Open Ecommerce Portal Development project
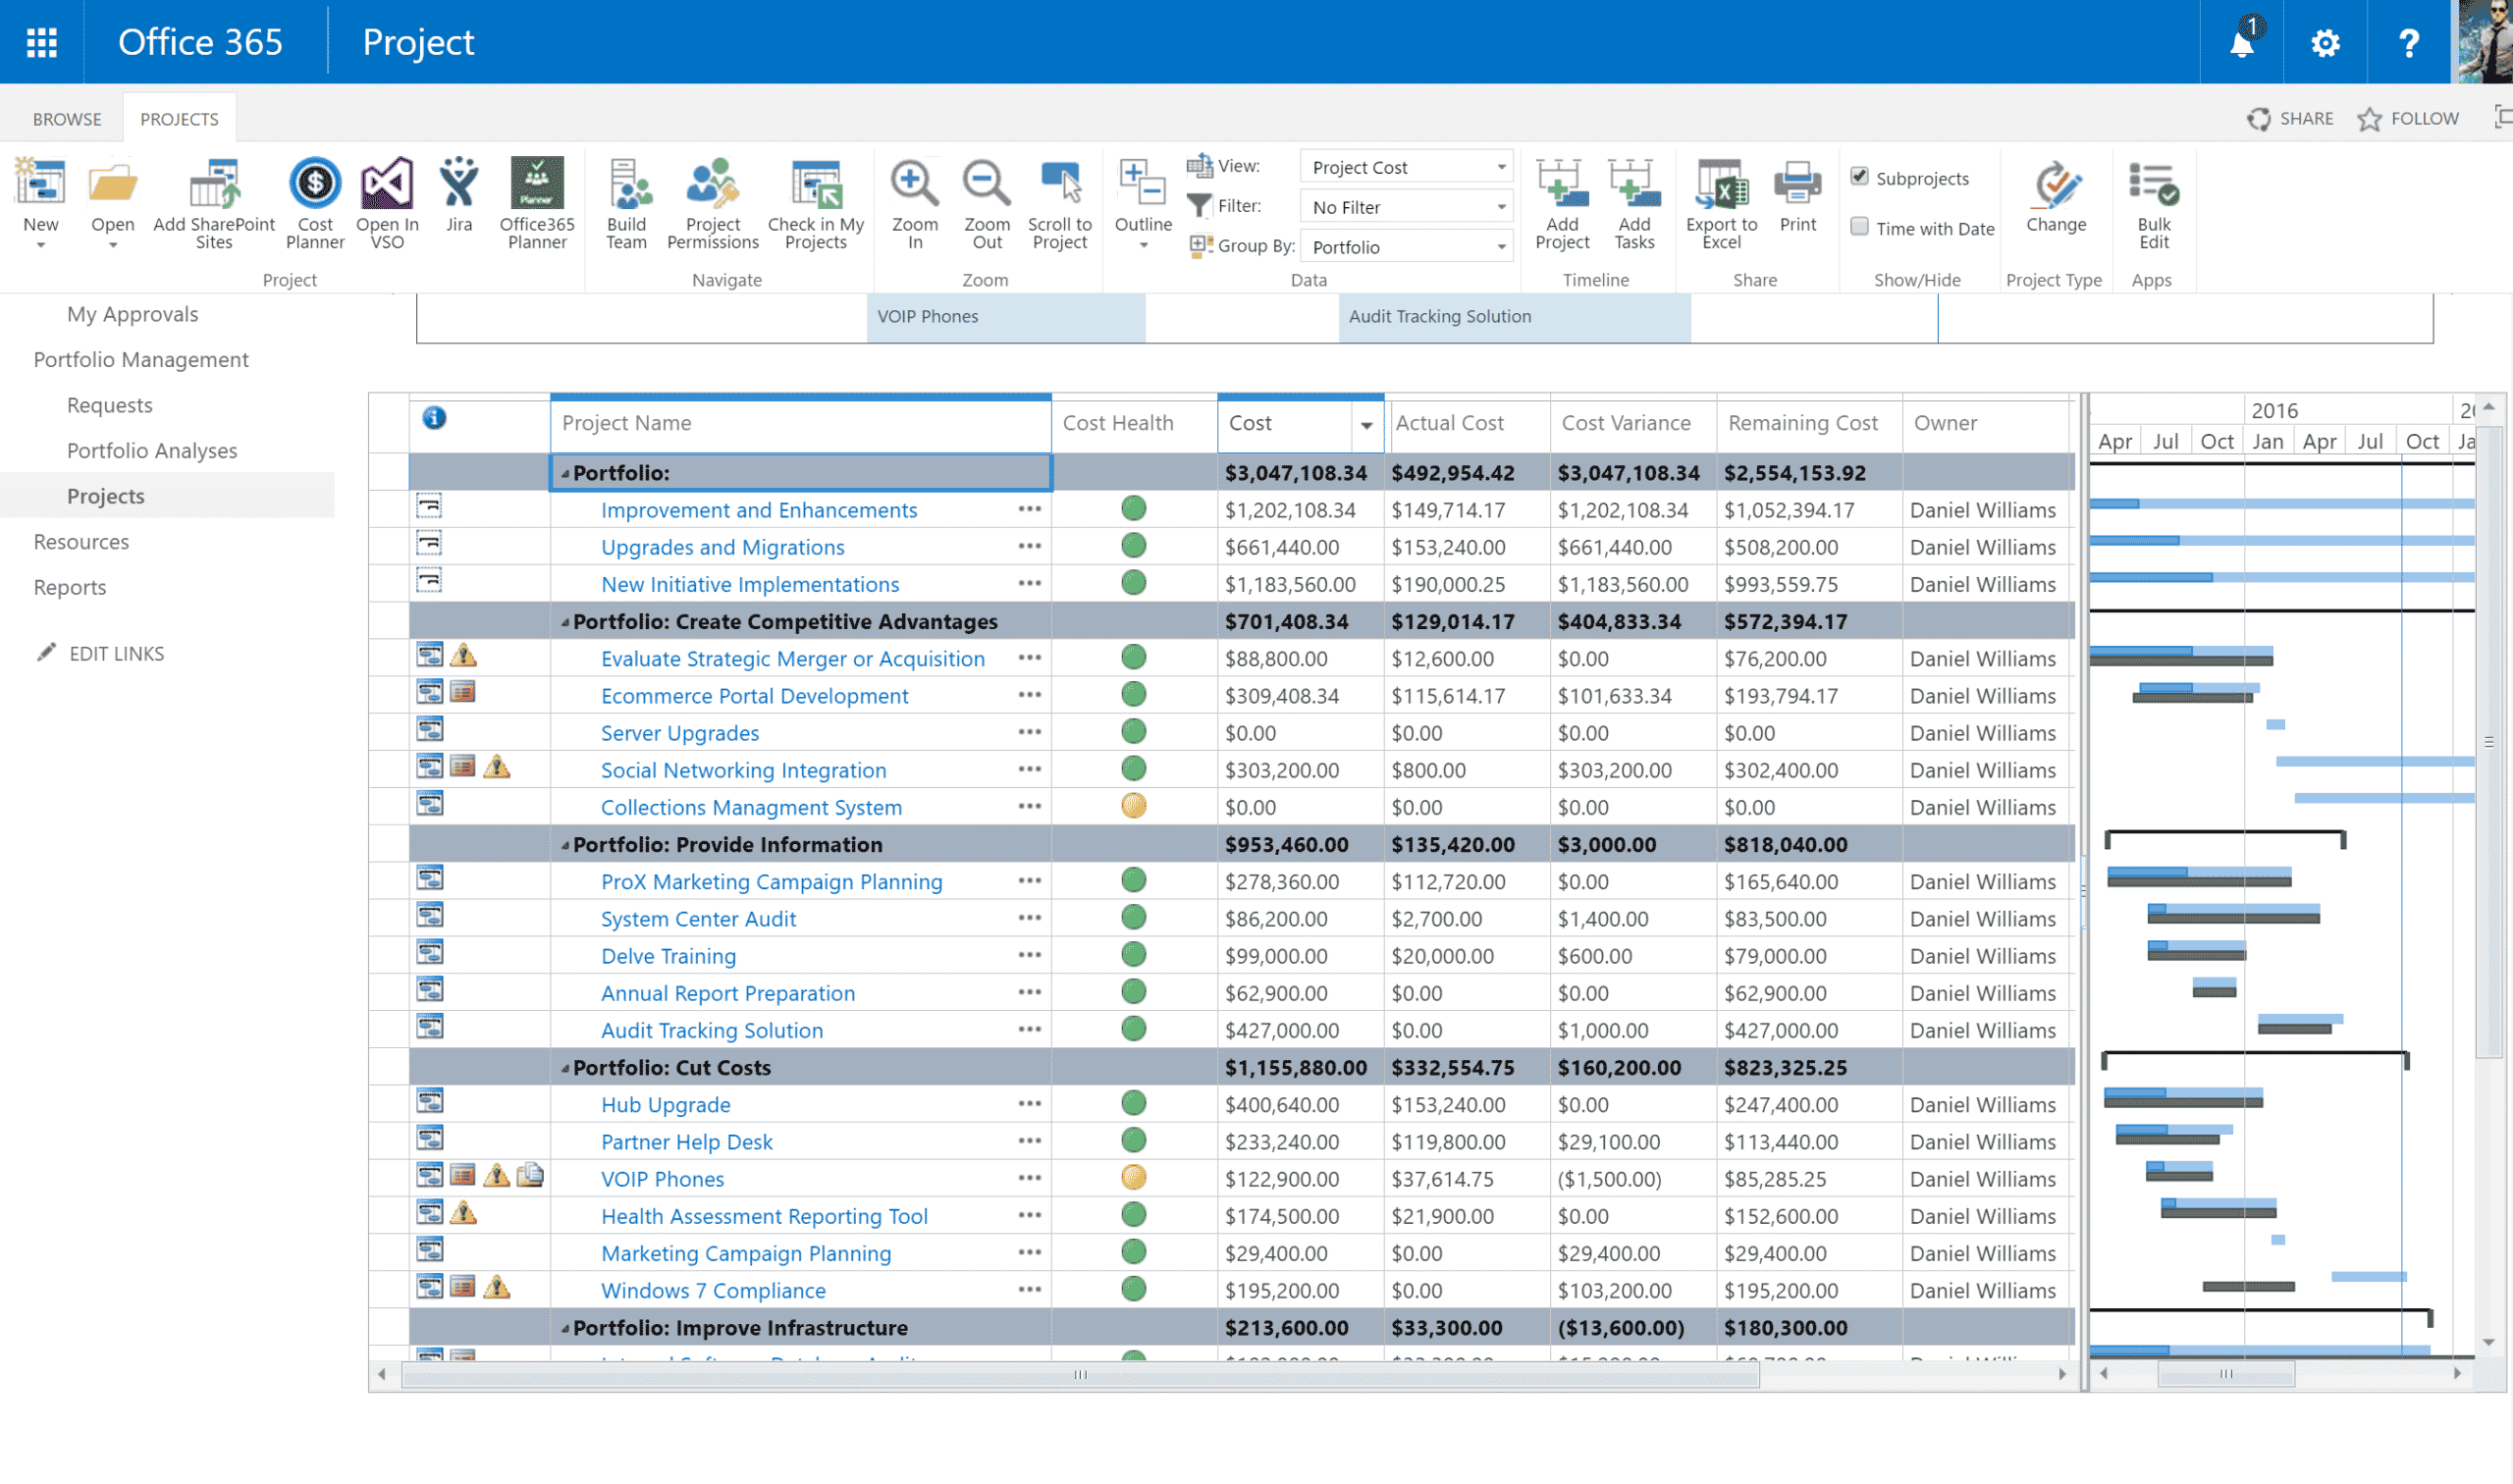The height and width of the screenshot is (1484, 2513). click(755, 696)
